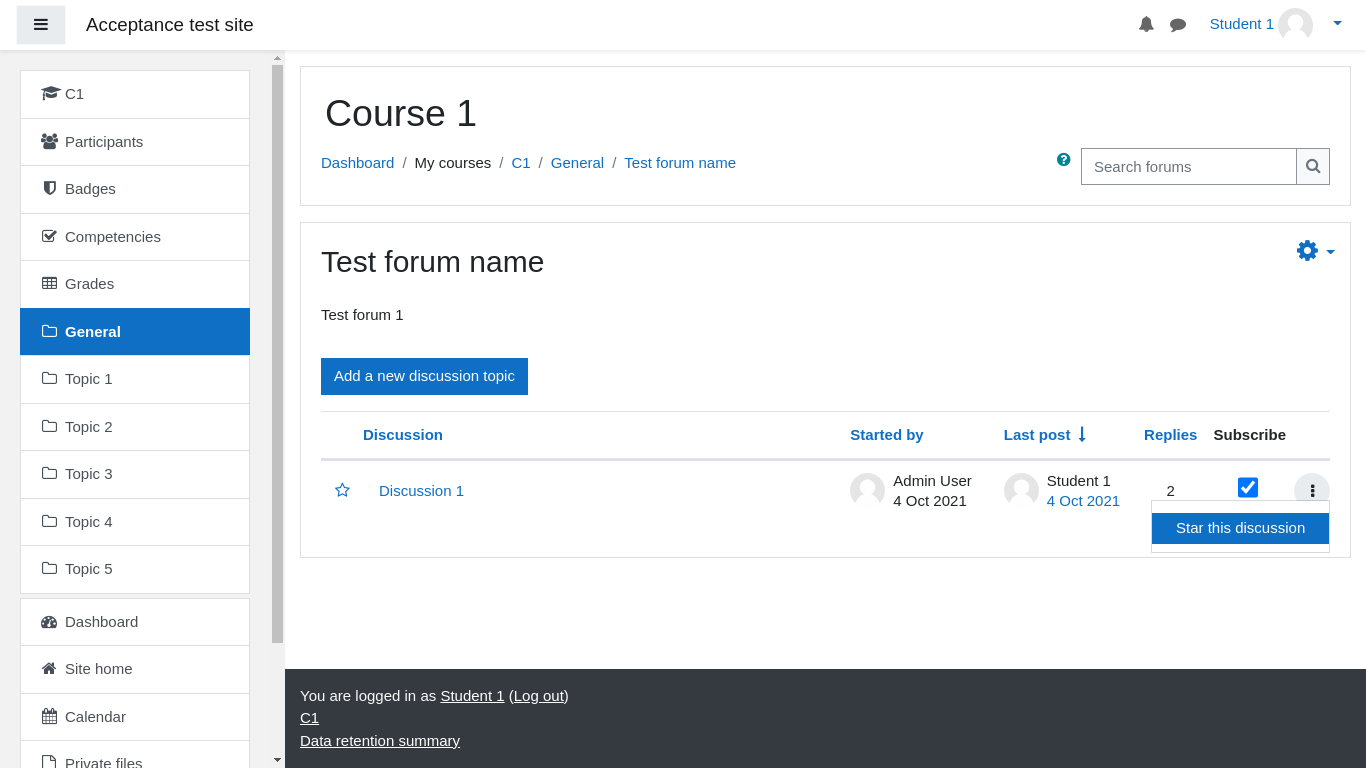The width and height of the screenshot is (1366, 768).
Task: Open the 4 Oct 2021 last post link
Action: 1083,501
